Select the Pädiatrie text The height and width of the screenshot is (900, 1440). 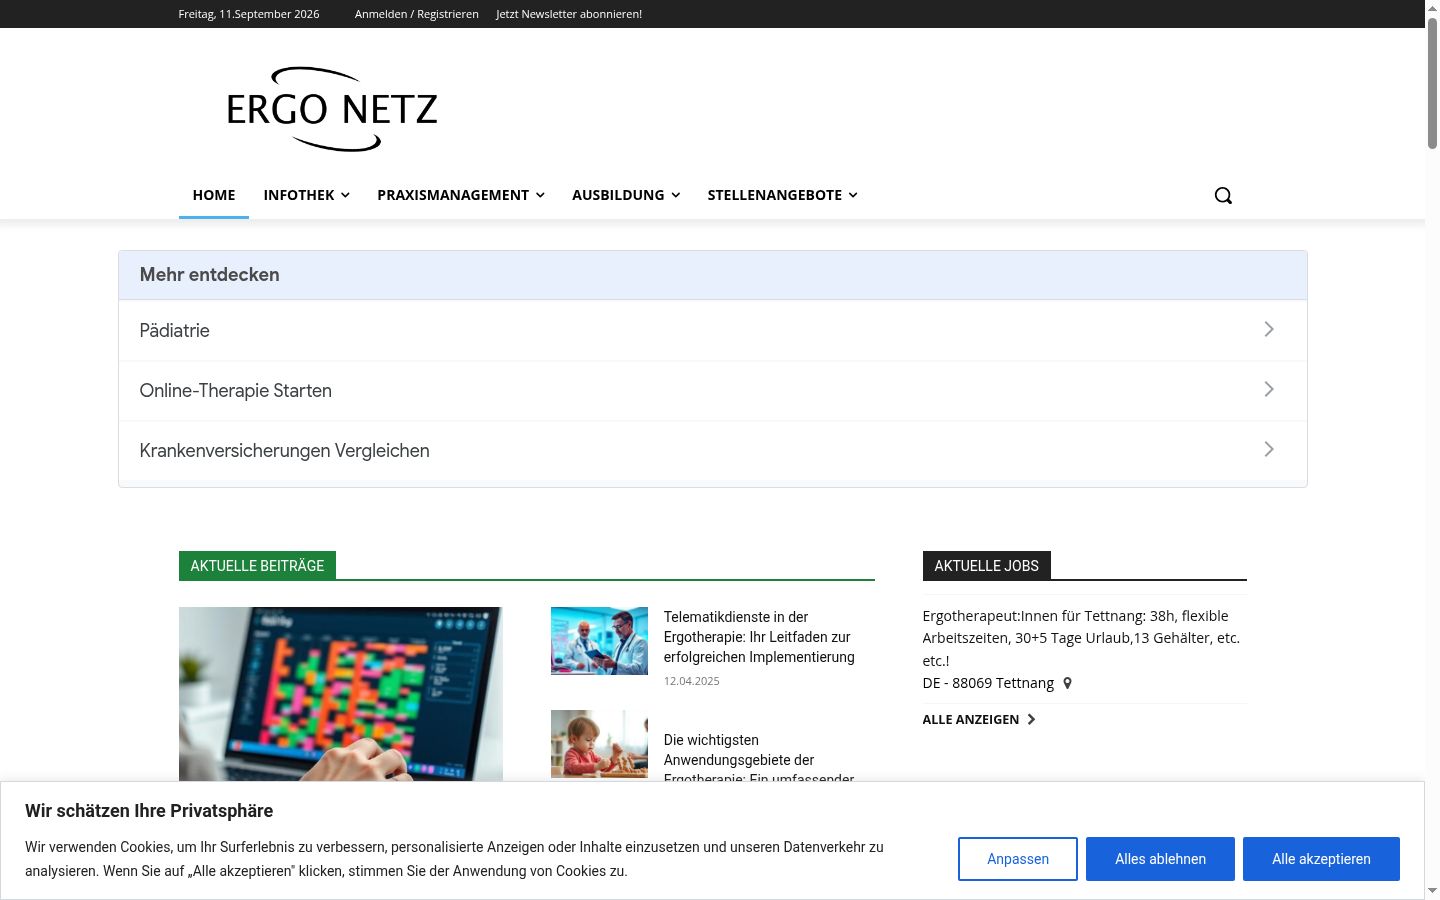tap(175, 331)
